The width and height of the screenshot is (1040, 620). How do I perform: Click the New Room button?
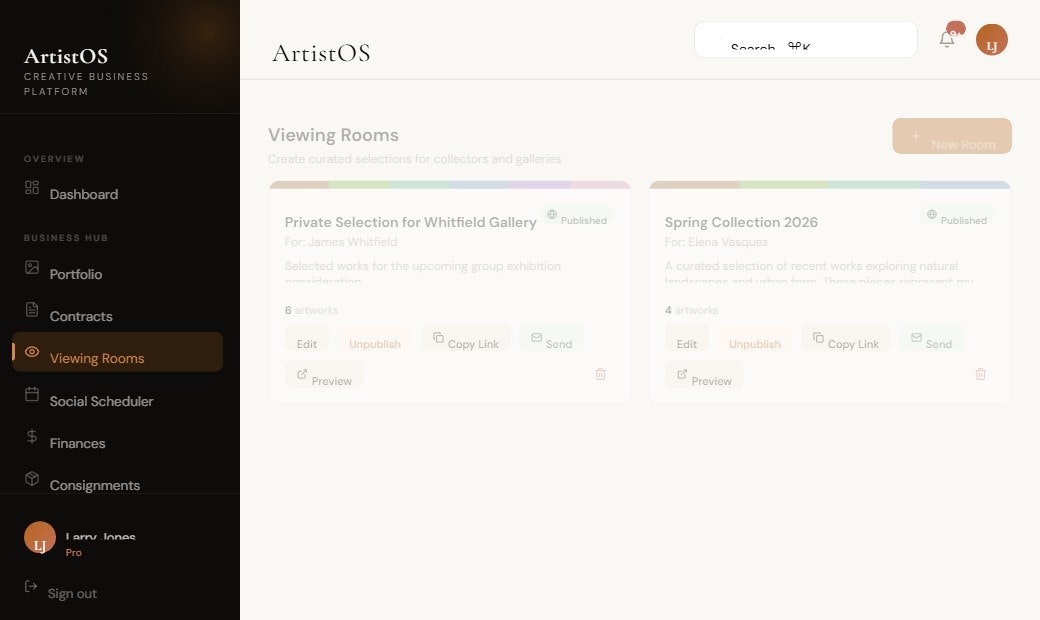tap(951, 136)
